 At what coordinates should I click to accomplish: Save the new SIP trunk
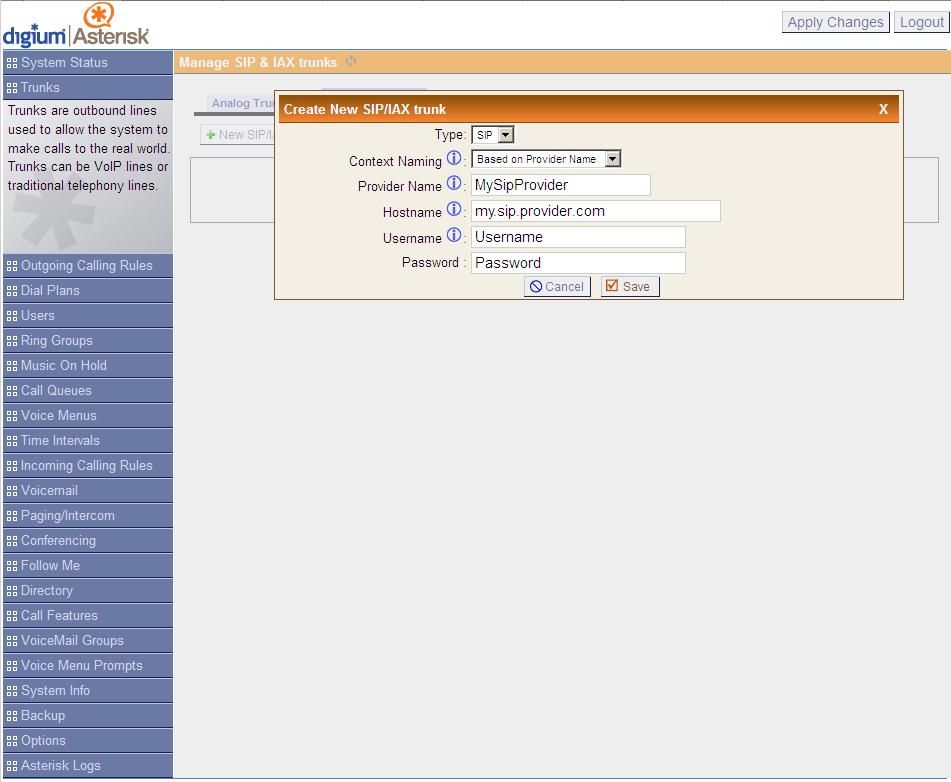(x=629, y=286)
